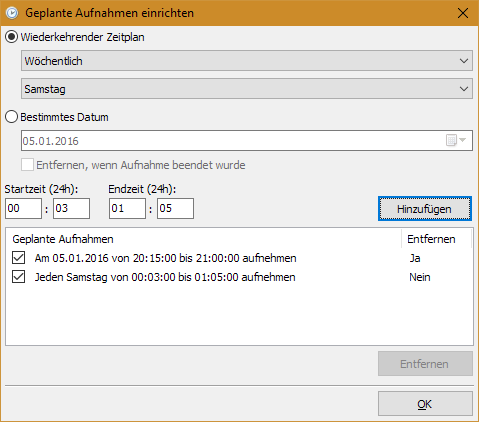Click the 'Startzeit (24h):' label

coord(41,189)
